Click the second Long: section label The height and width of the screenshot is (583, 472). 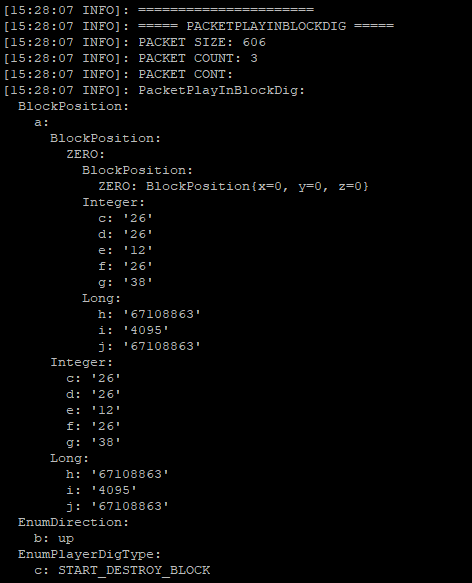coord(70,458)
